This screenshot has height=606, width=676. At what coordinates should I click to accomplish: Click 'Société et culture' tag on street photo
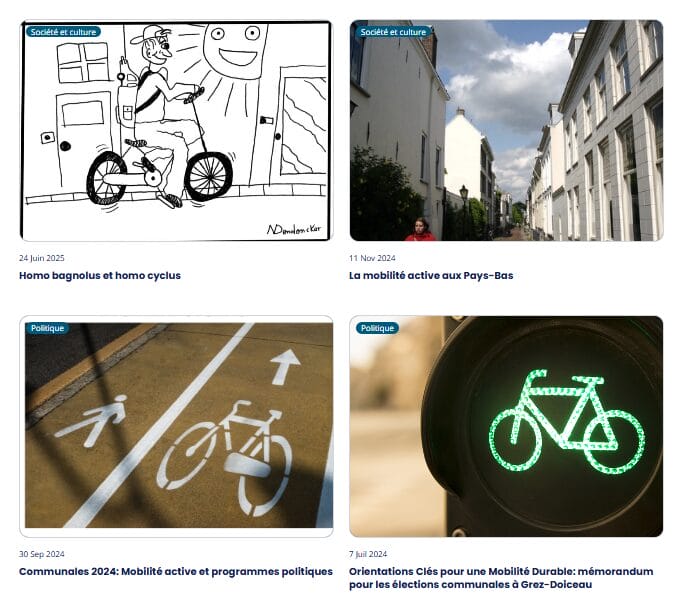[393, 32]
